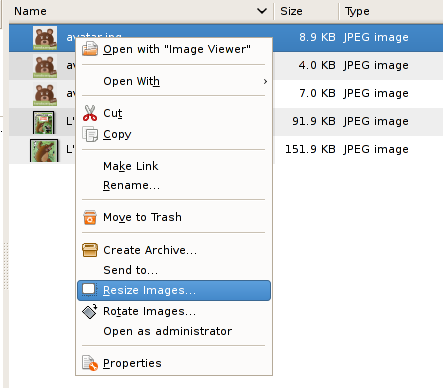The image size is (443, 388).
Task: Select the 4.0 KB bear avatar thumbnail
Action: 45,66
